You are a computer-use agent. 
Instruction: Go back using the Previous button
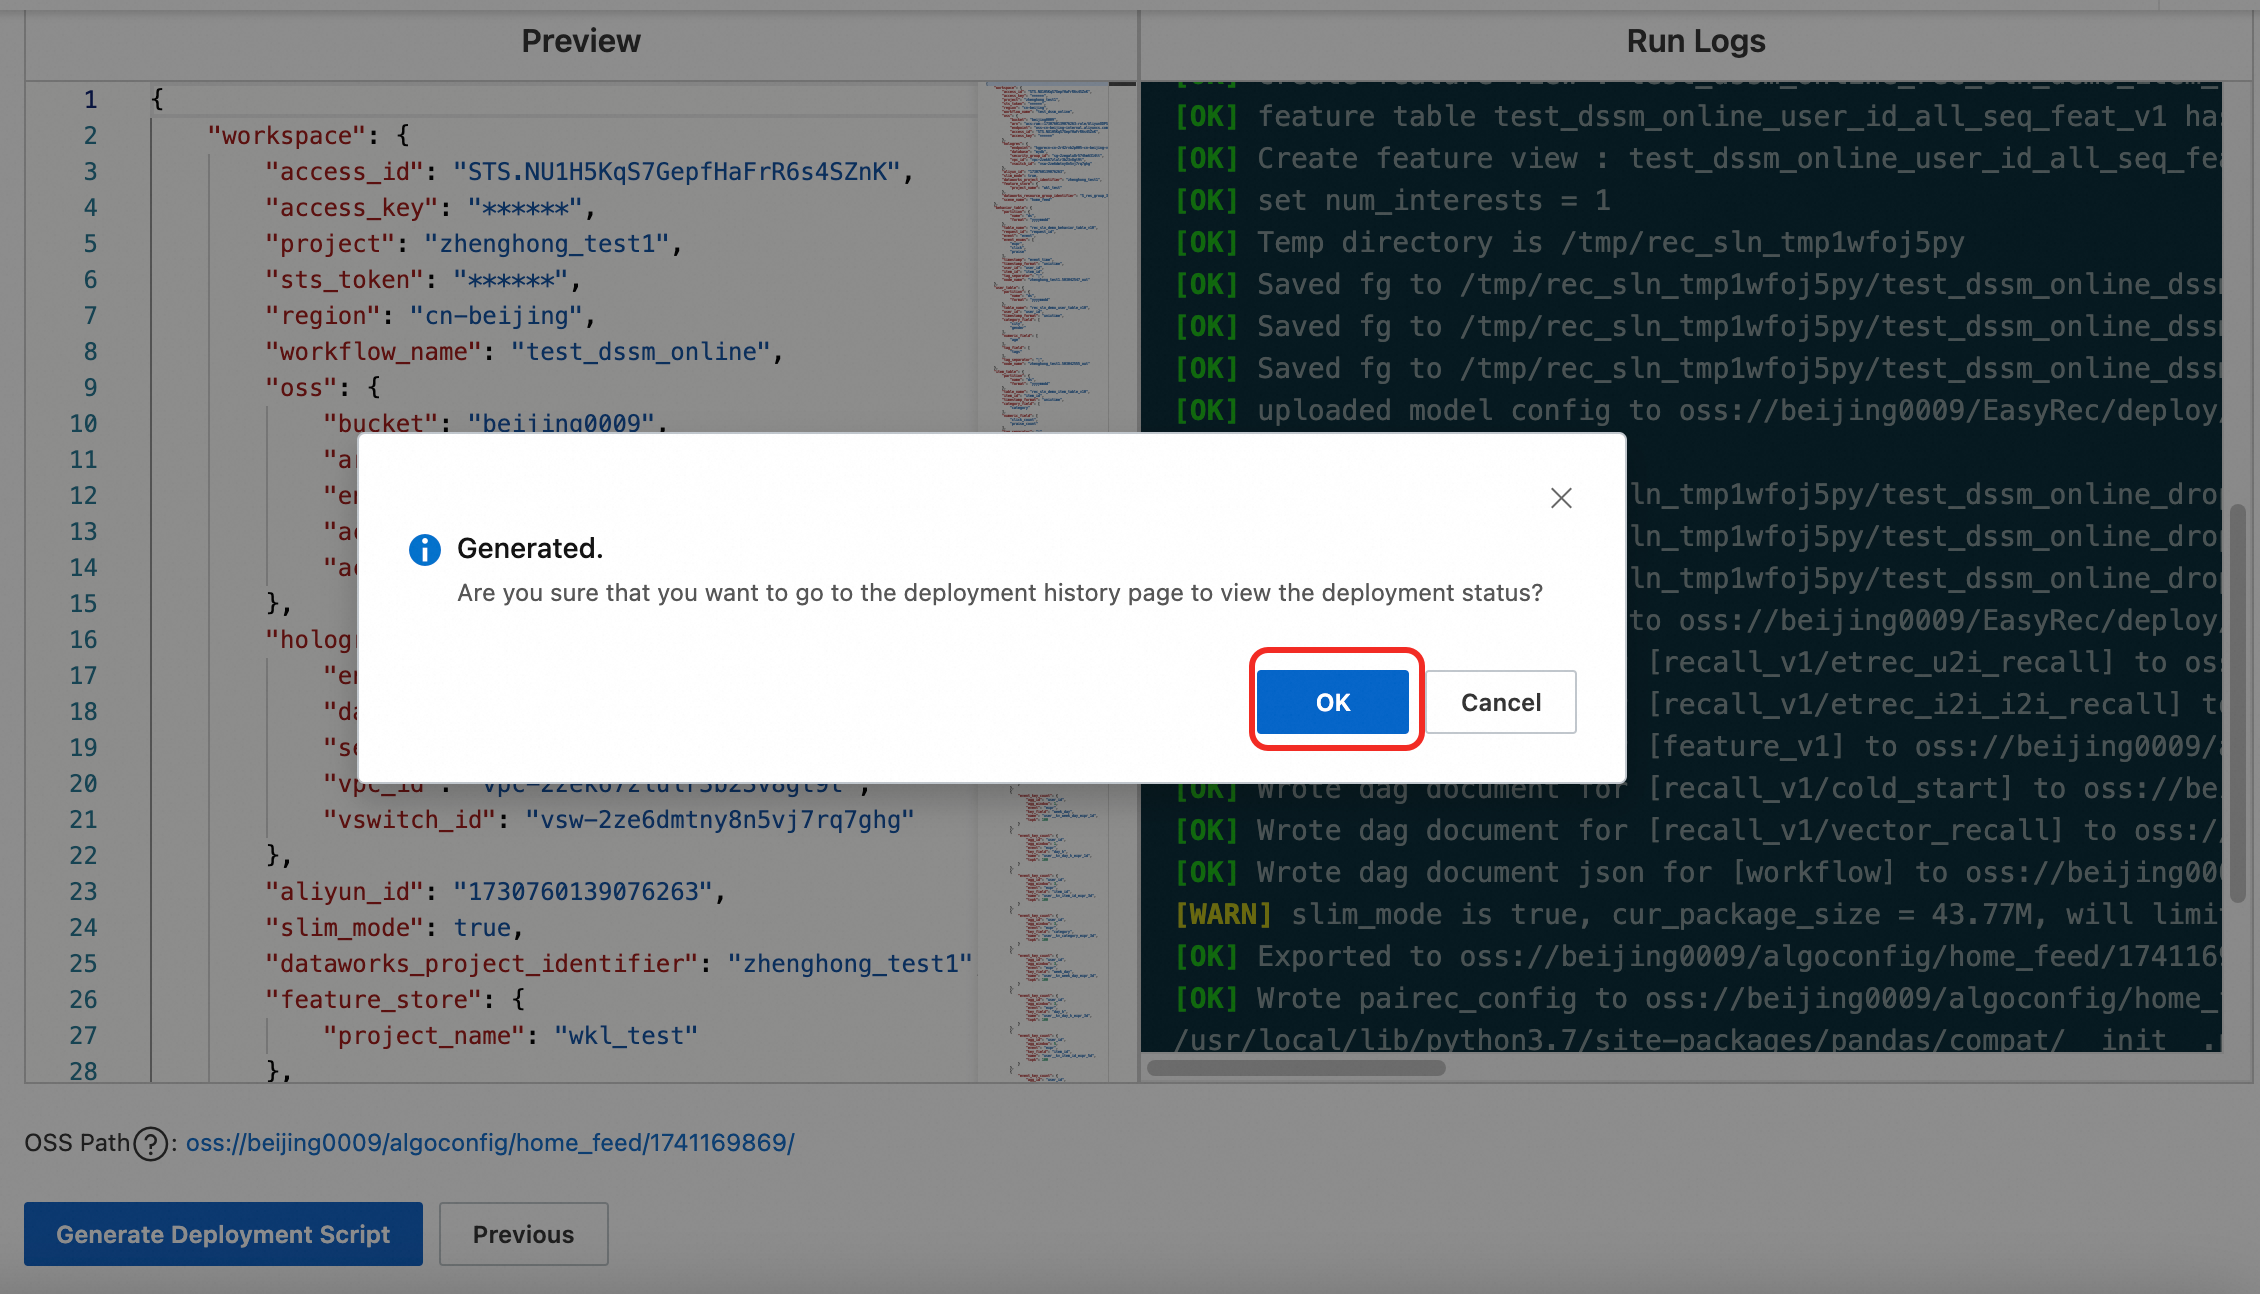pyautogui.click(x=523, y=1233)
